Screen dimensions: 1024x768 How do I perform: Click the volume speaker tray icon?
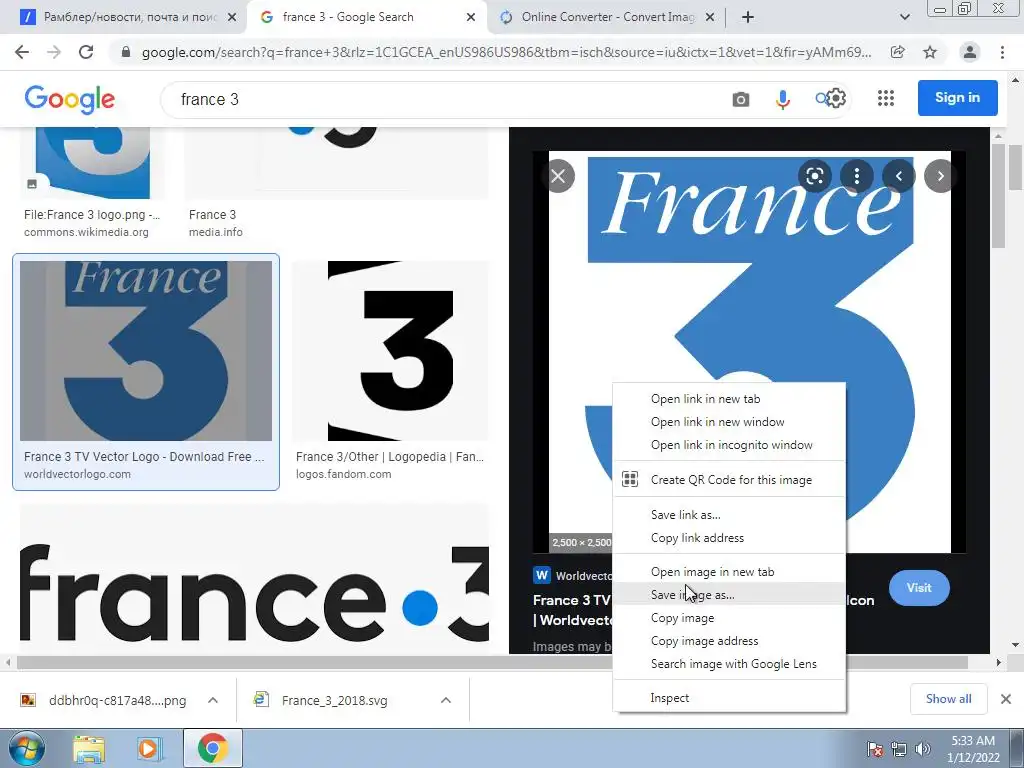pos(922,749)
